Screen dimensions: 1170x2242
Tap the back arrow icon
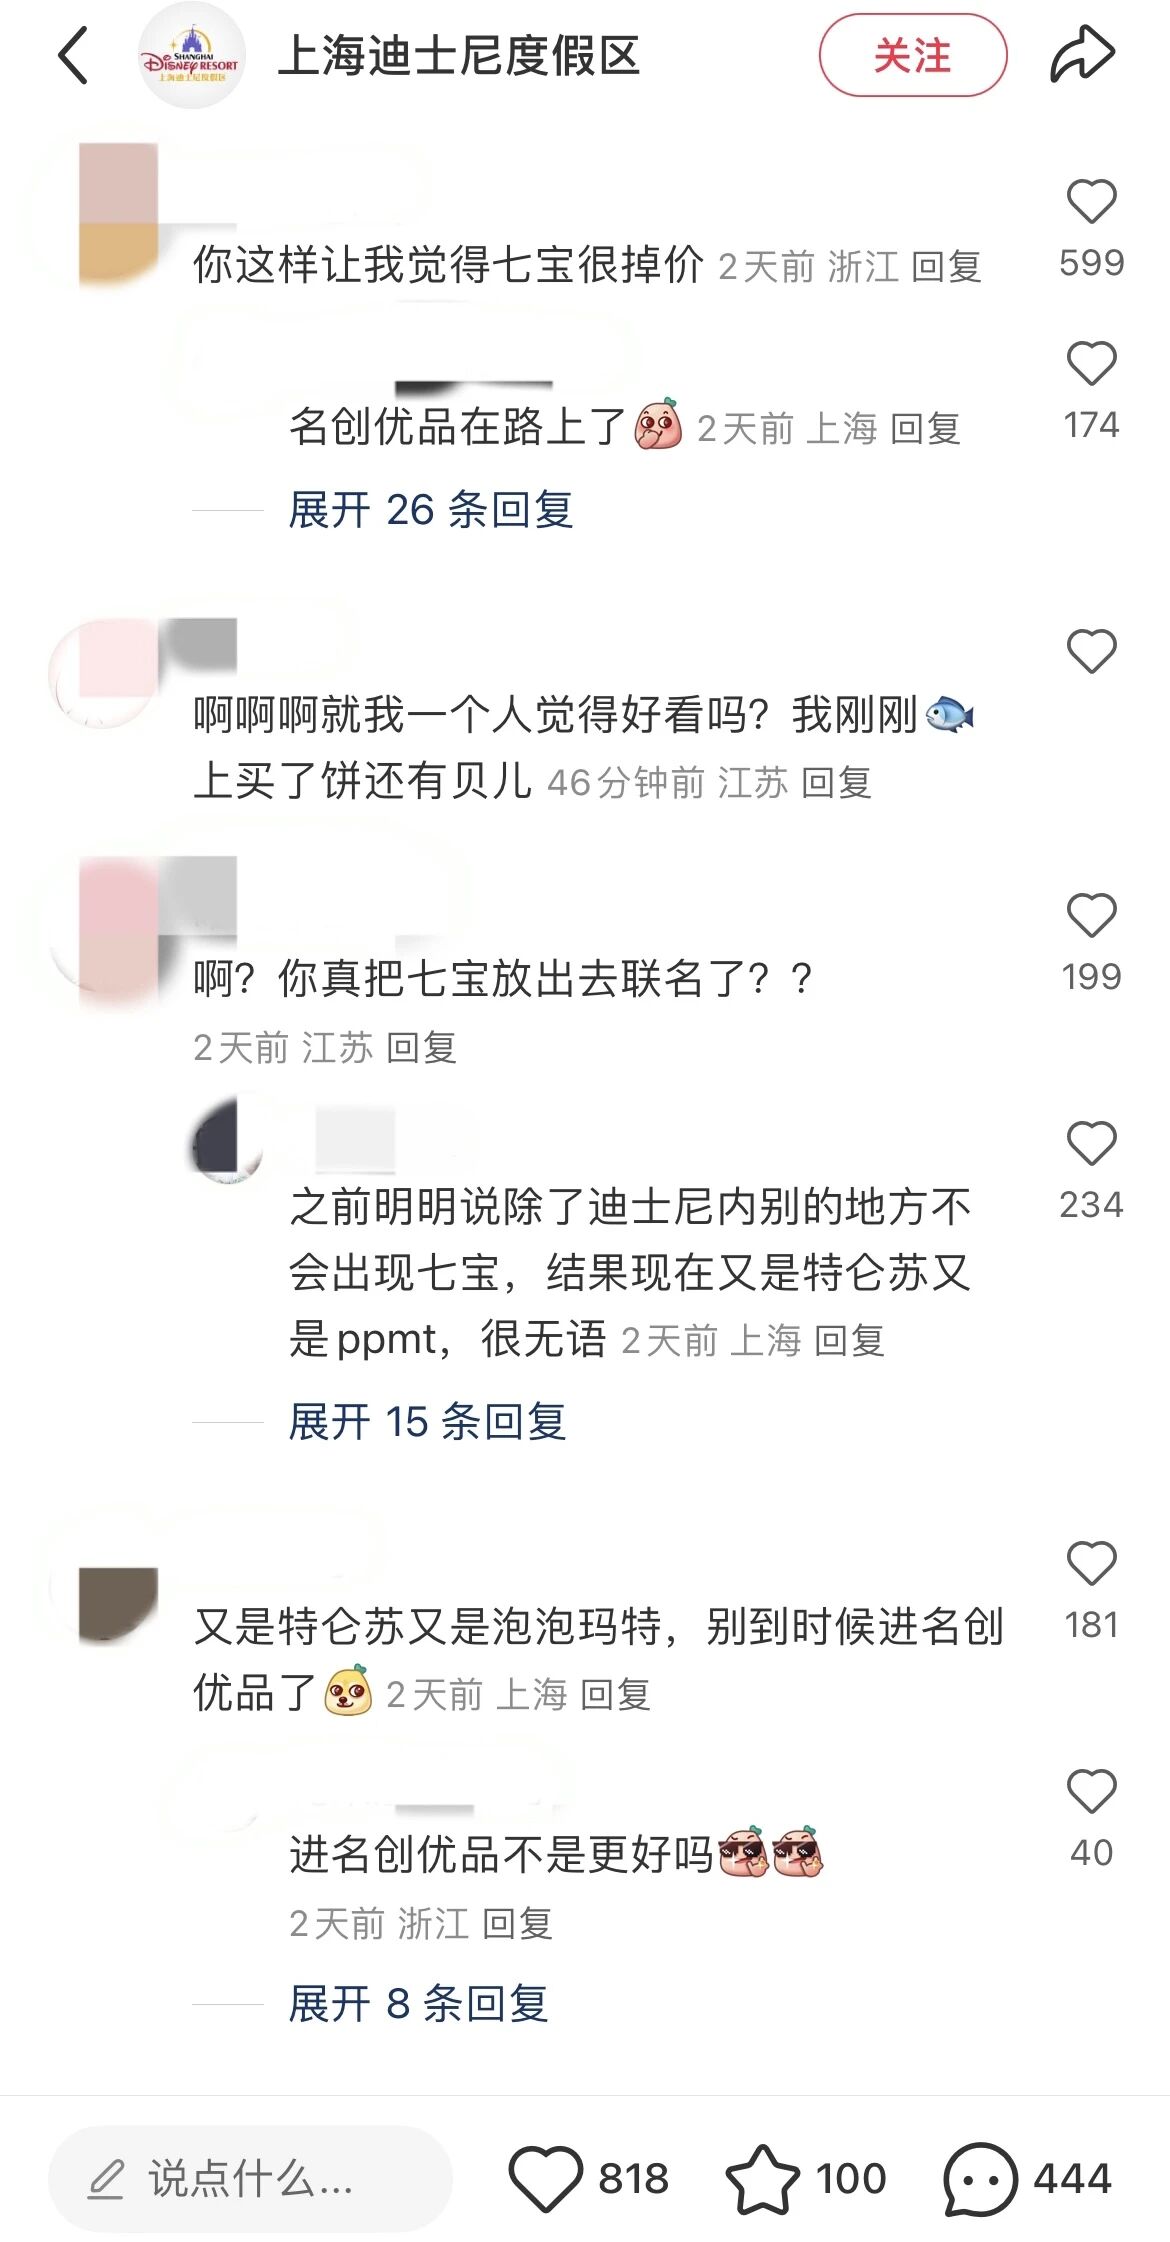(74, 55)
